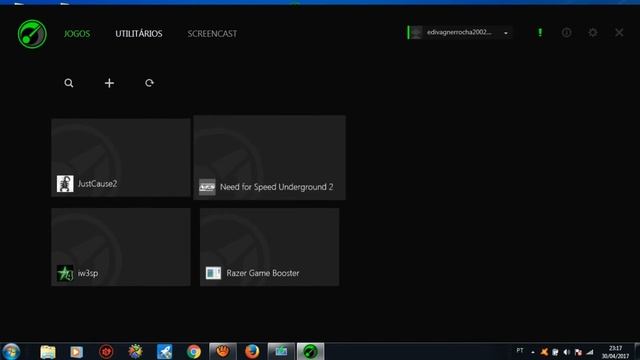
Task: Click the user avatar next to account name
Action: [x=416, y=33]
